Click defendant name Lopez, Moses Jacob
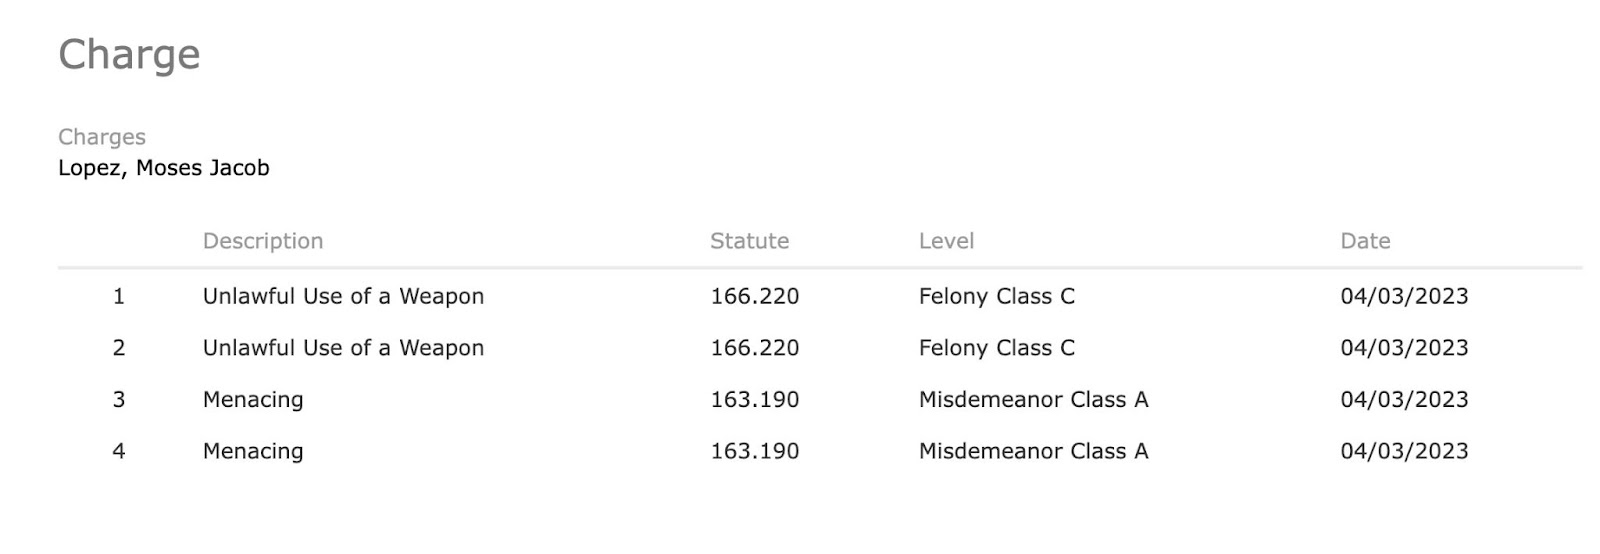The height and width of the screenshot is (554, 1600). (164, 168)
